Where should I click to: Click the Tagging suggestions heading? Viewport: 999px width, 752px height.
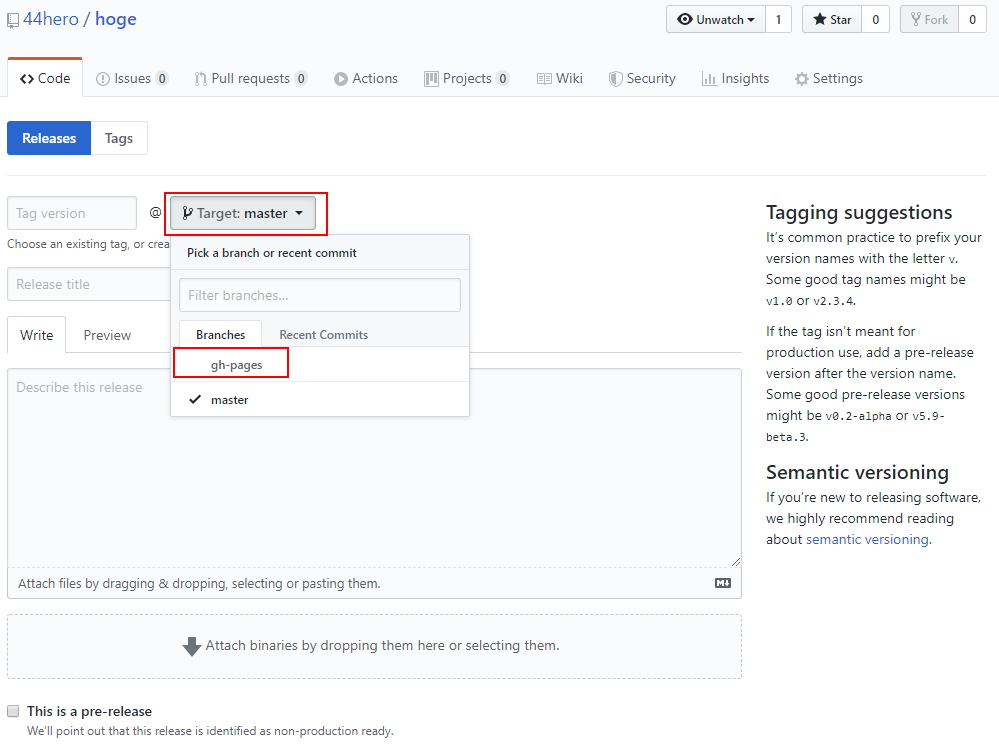[x=859, y=212]
